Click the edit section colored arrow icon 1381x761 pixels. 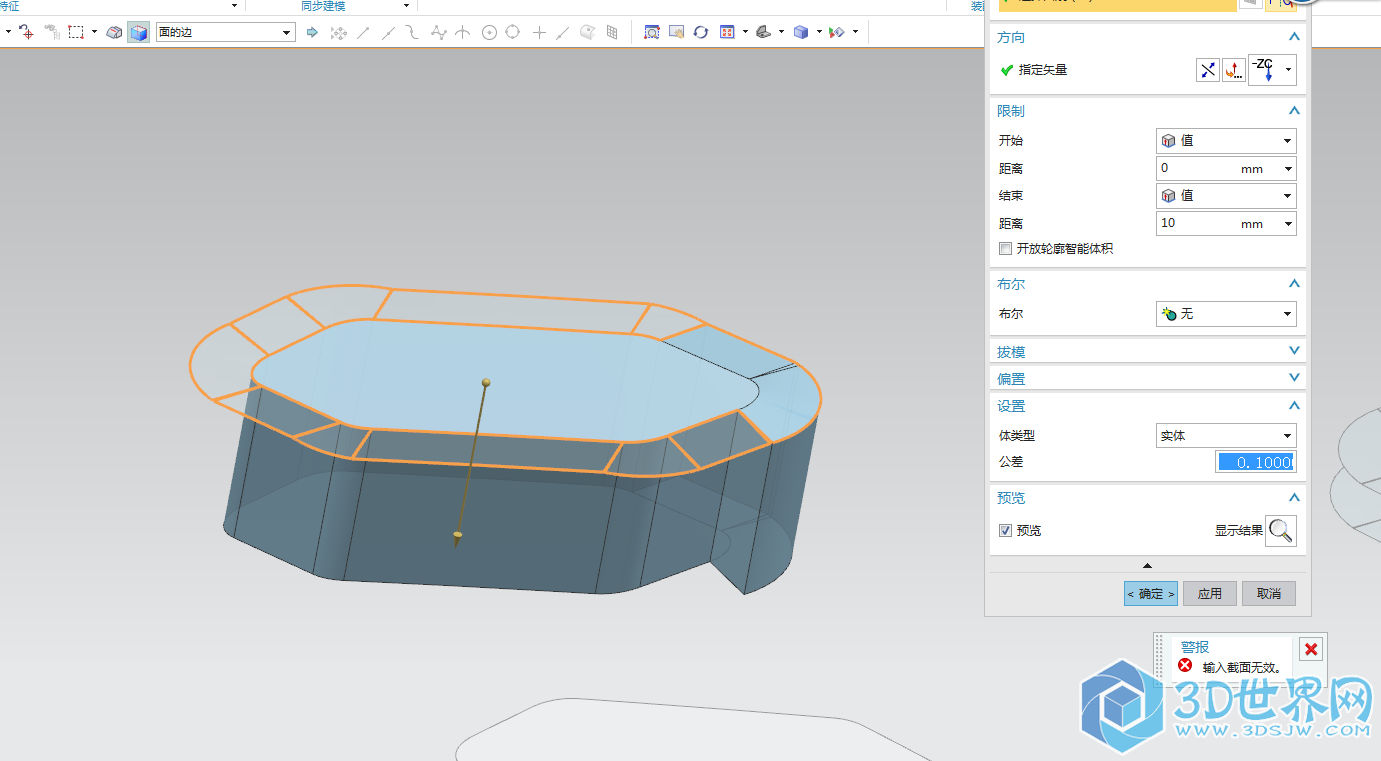[x=836, y=32]
